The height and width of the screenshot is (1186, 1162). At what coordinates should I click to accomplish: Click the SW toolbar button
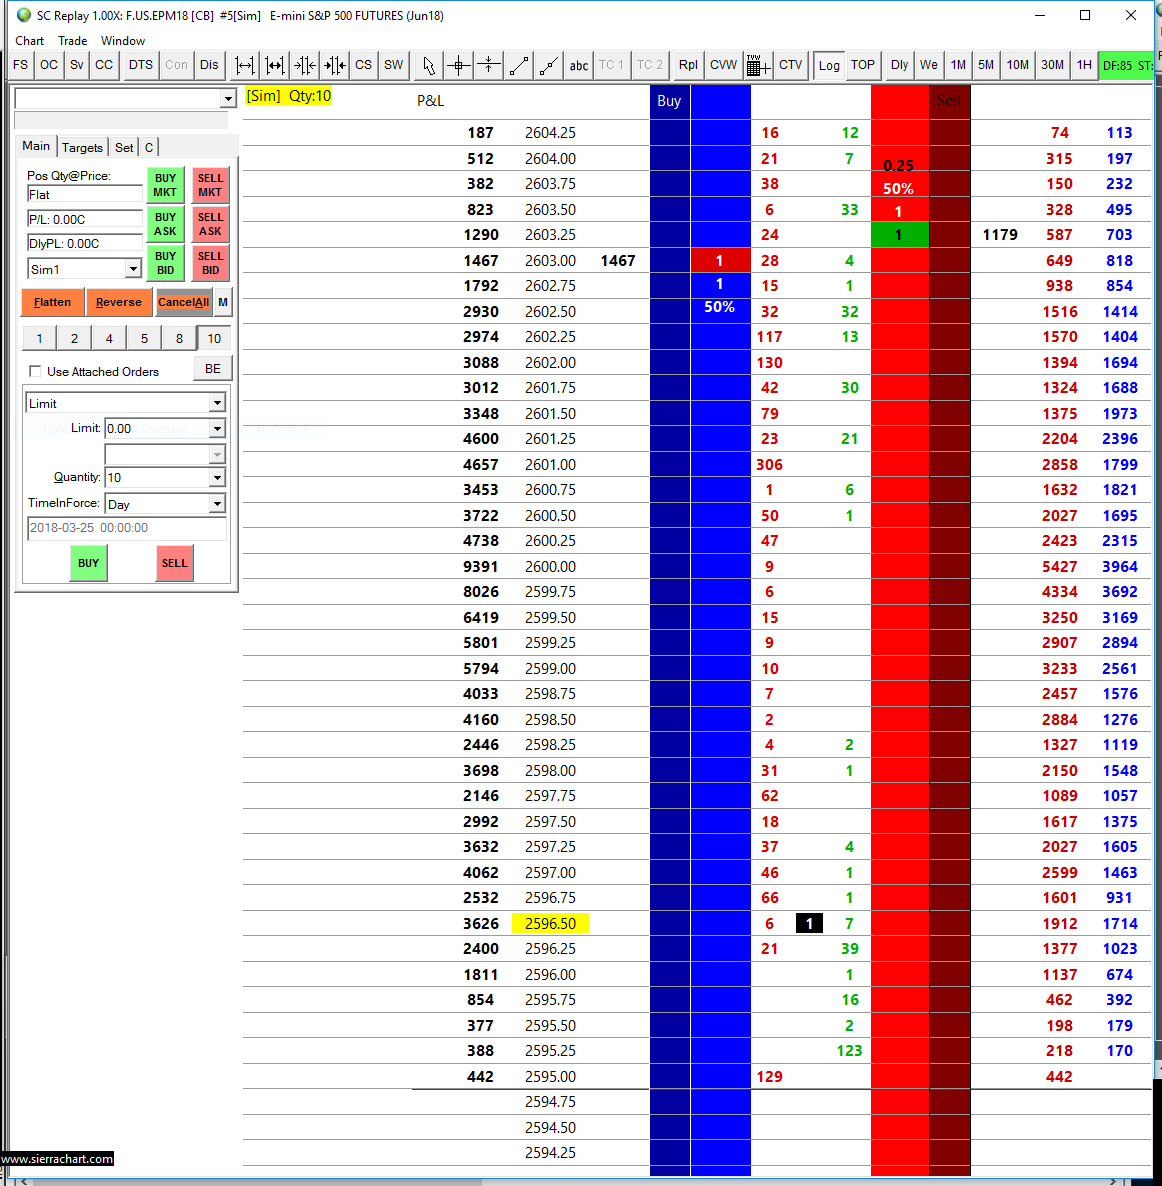tap(393, 65)
